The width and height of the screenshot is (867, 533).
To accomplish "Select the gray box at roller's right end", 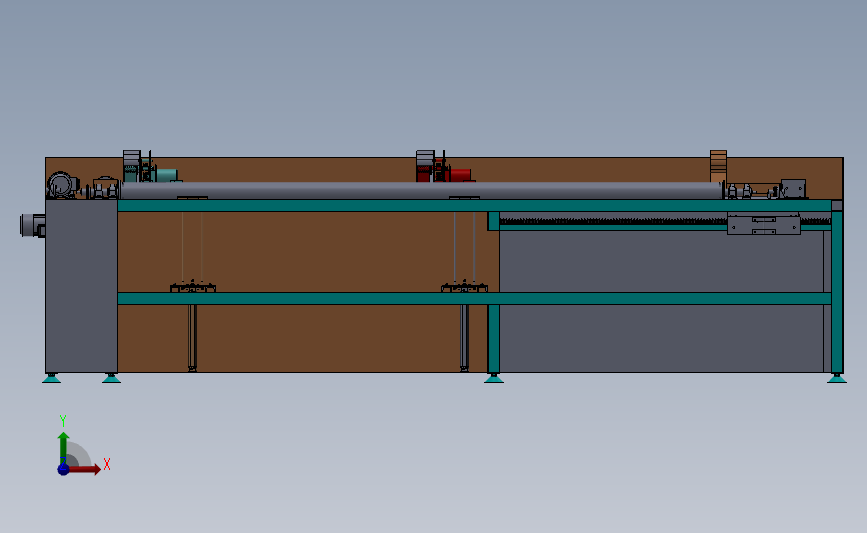I will click(x=793, y=188).
